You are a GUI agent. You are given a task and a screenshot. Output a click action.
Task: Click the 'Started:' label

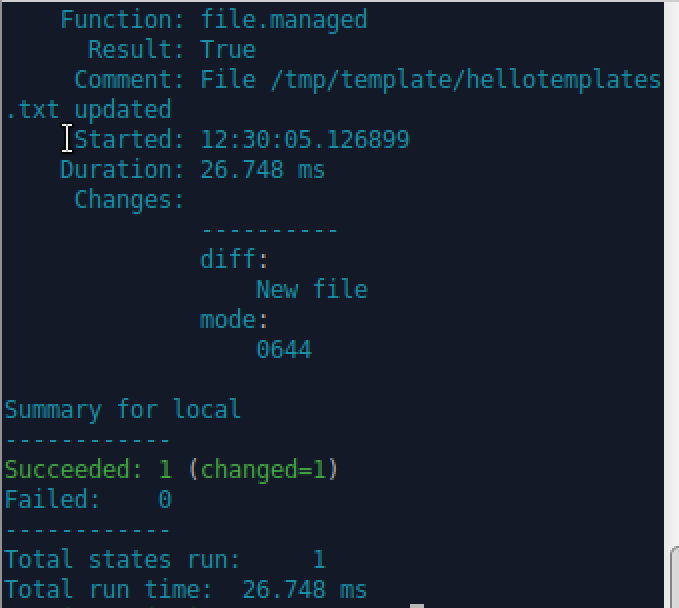click(130, 140)
